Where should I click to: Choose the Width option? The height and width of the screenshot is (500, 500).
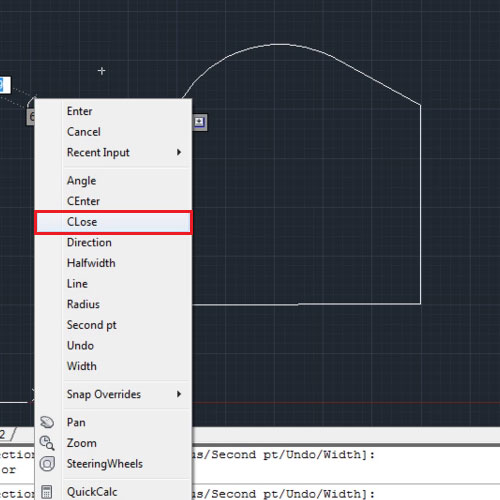pos(113,366)
